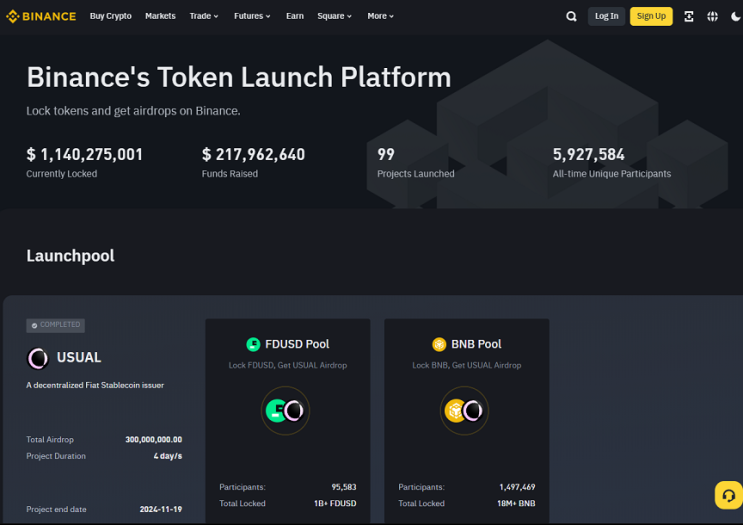This screenshot has width=743, height=525.
Task: Open the search magnifier icon
Action: pyautogui.click(x=571, y=17)
